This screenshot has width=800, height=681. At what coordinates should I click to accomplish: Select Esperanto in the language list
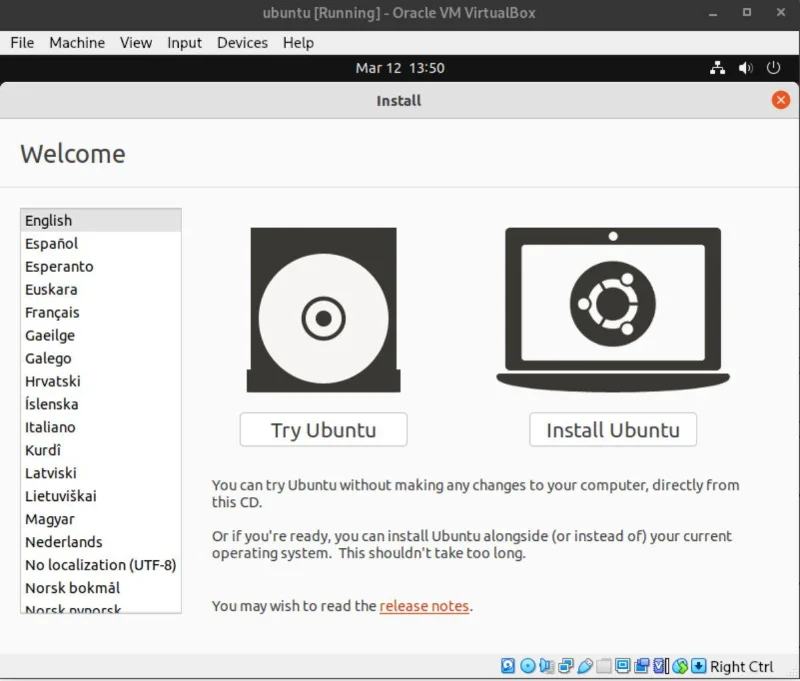(101, 266)
